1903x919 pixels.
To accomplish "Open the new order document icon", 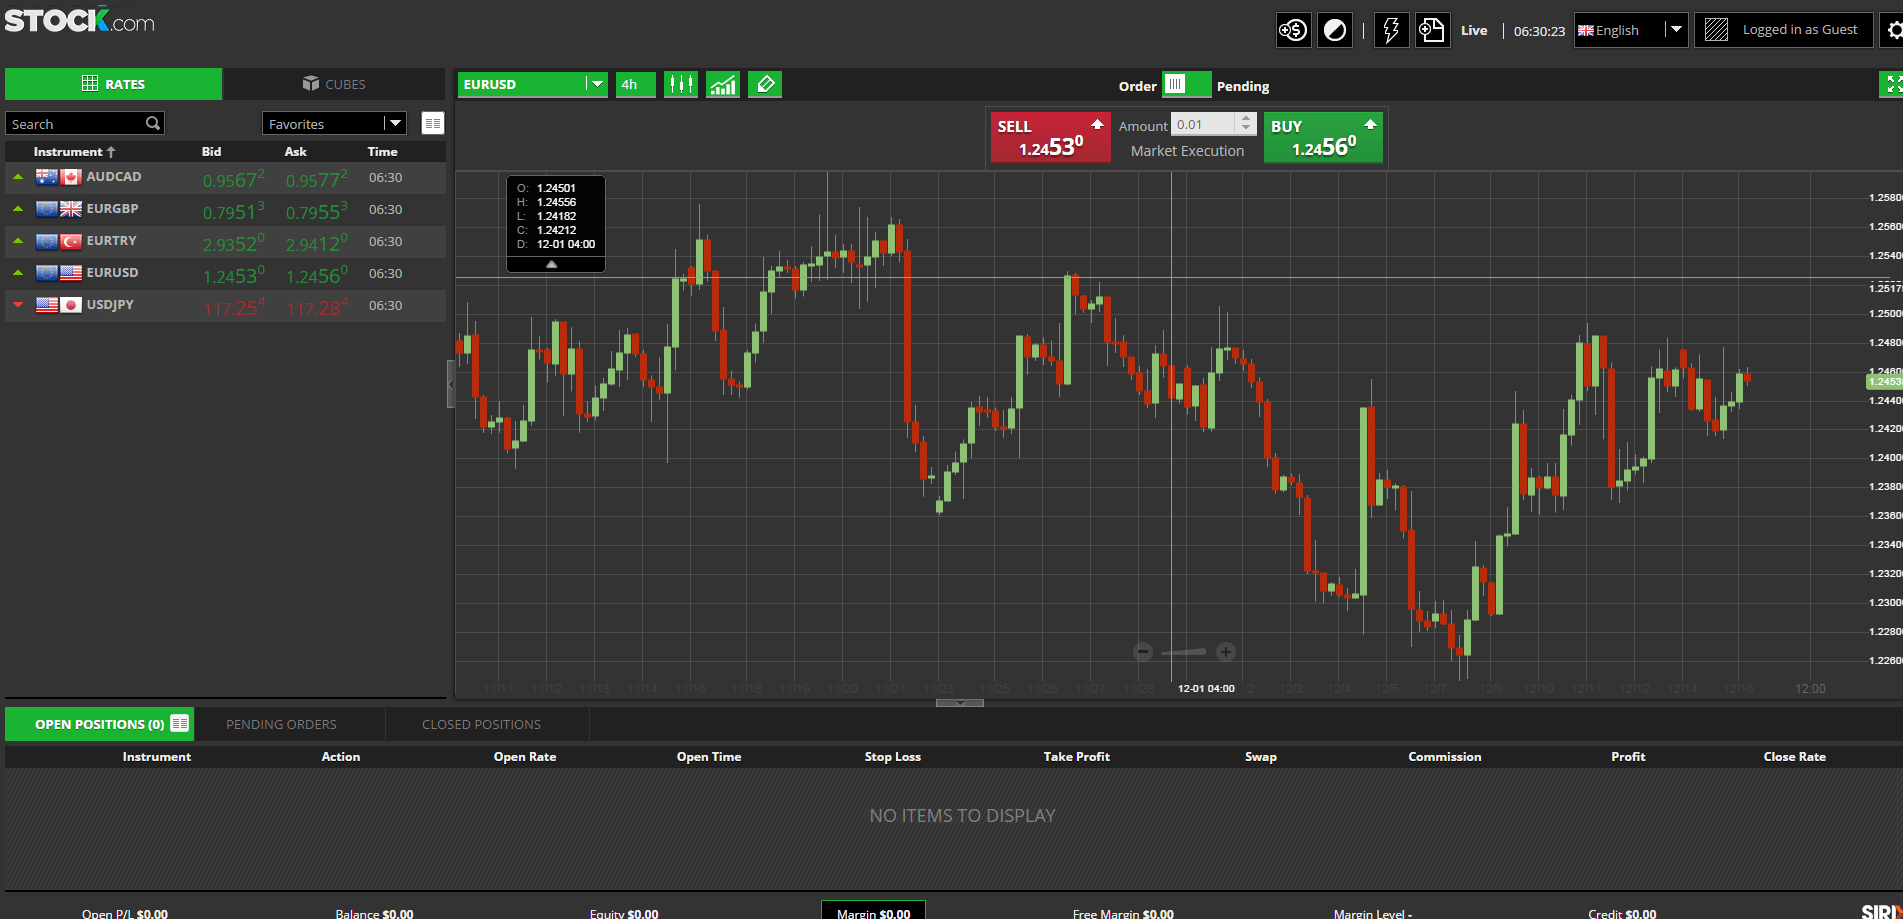I will (x=1432, y=29).
